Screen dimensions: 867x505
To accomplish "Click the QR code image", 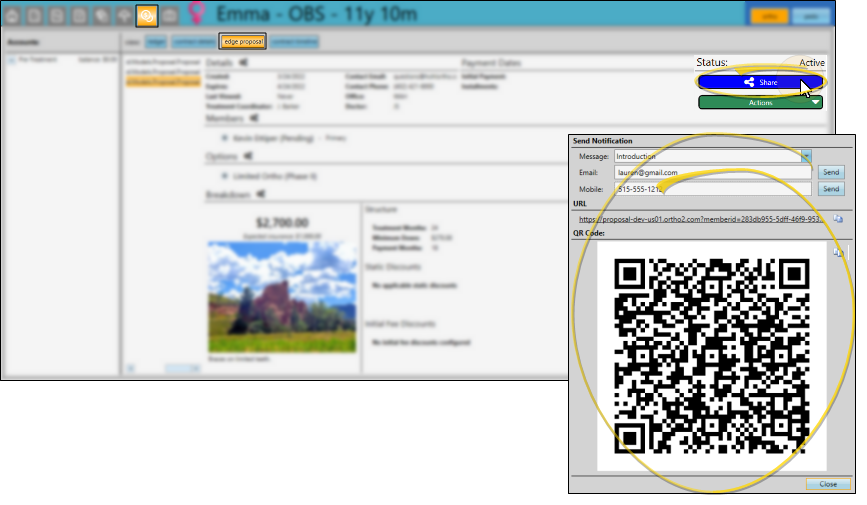I will pos(711,357).
